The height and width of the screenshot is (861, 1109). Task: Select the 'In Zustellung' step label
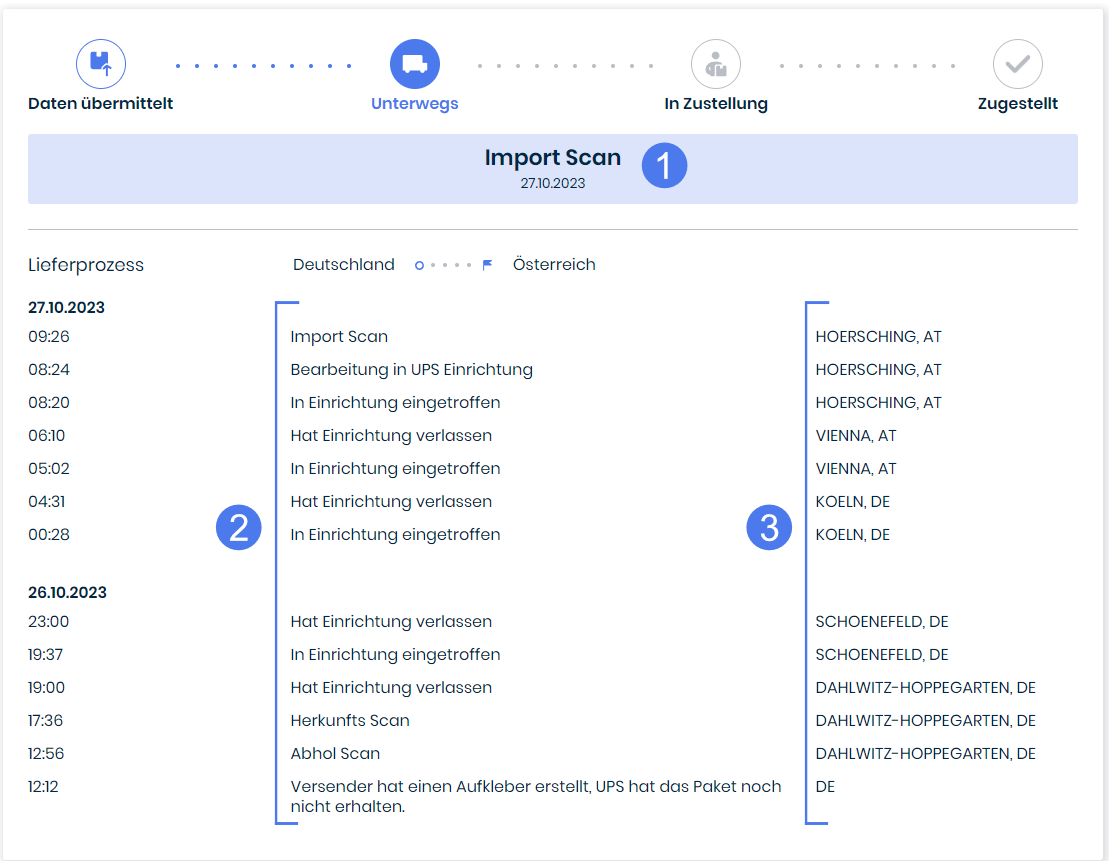[715, 104]
